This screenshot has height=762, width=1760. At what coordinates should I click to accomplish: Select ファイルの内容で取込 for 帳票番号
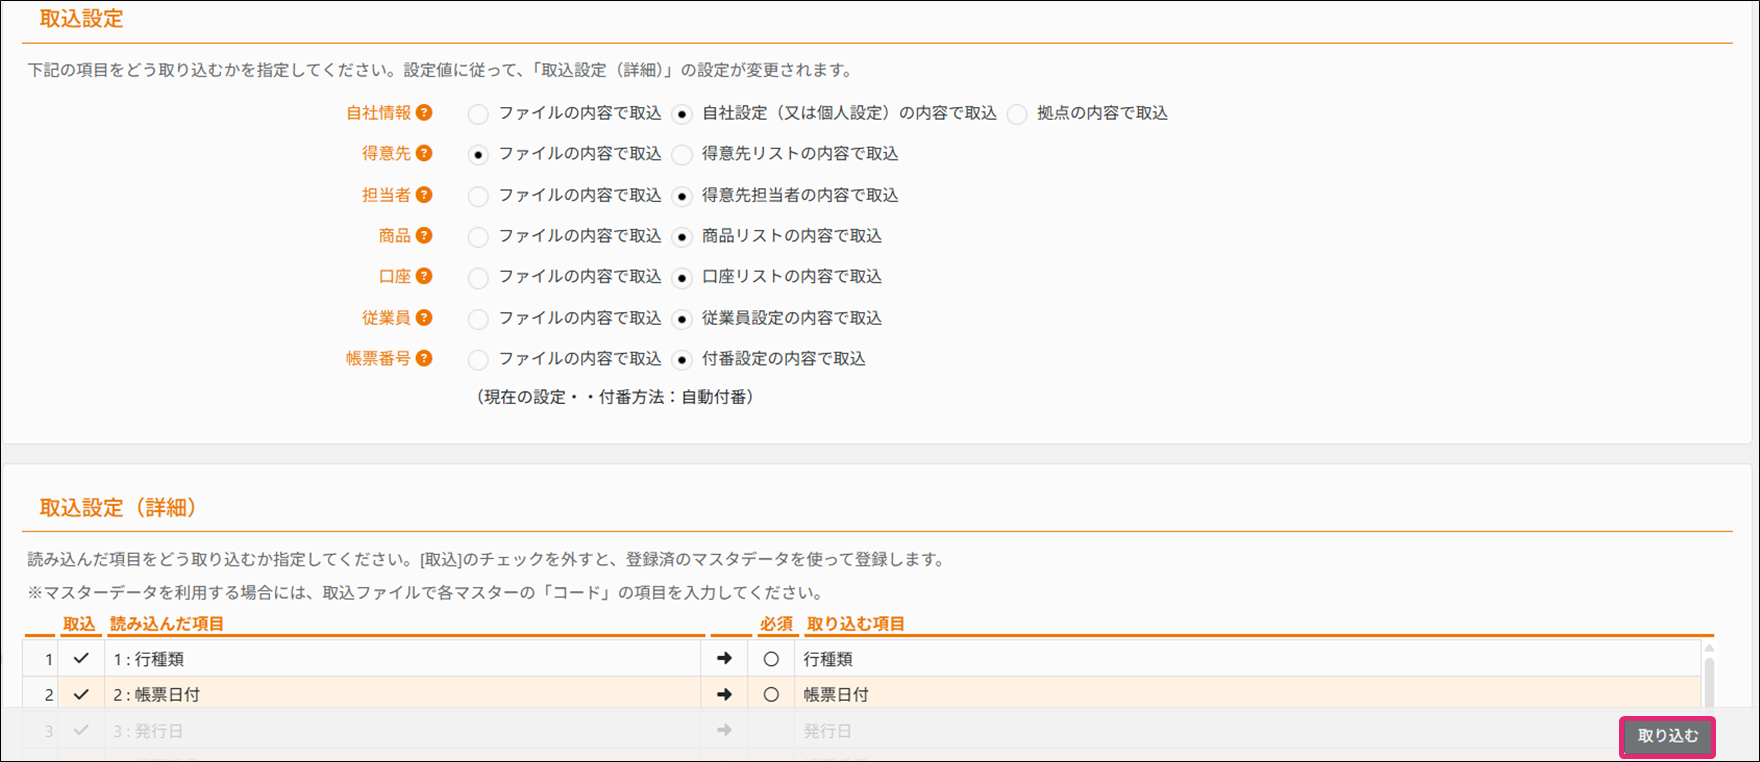pos(479,359)
